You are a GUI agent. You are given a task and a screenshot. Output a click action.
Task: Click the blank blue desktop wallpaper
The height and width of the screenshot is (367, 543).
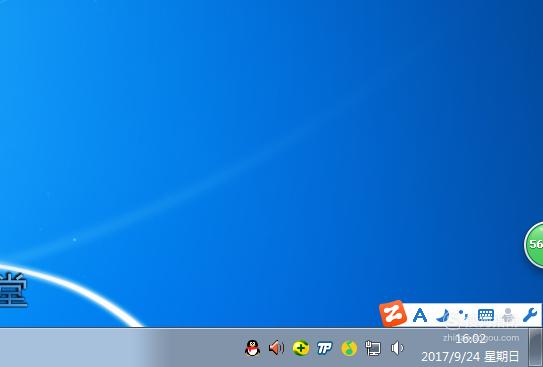(x=242, y=104)
